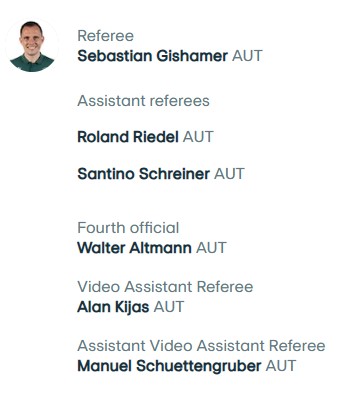Select the AUT code beside Santino Schreiner
This screenshot has width=360, height=408.
click(229, 174)
